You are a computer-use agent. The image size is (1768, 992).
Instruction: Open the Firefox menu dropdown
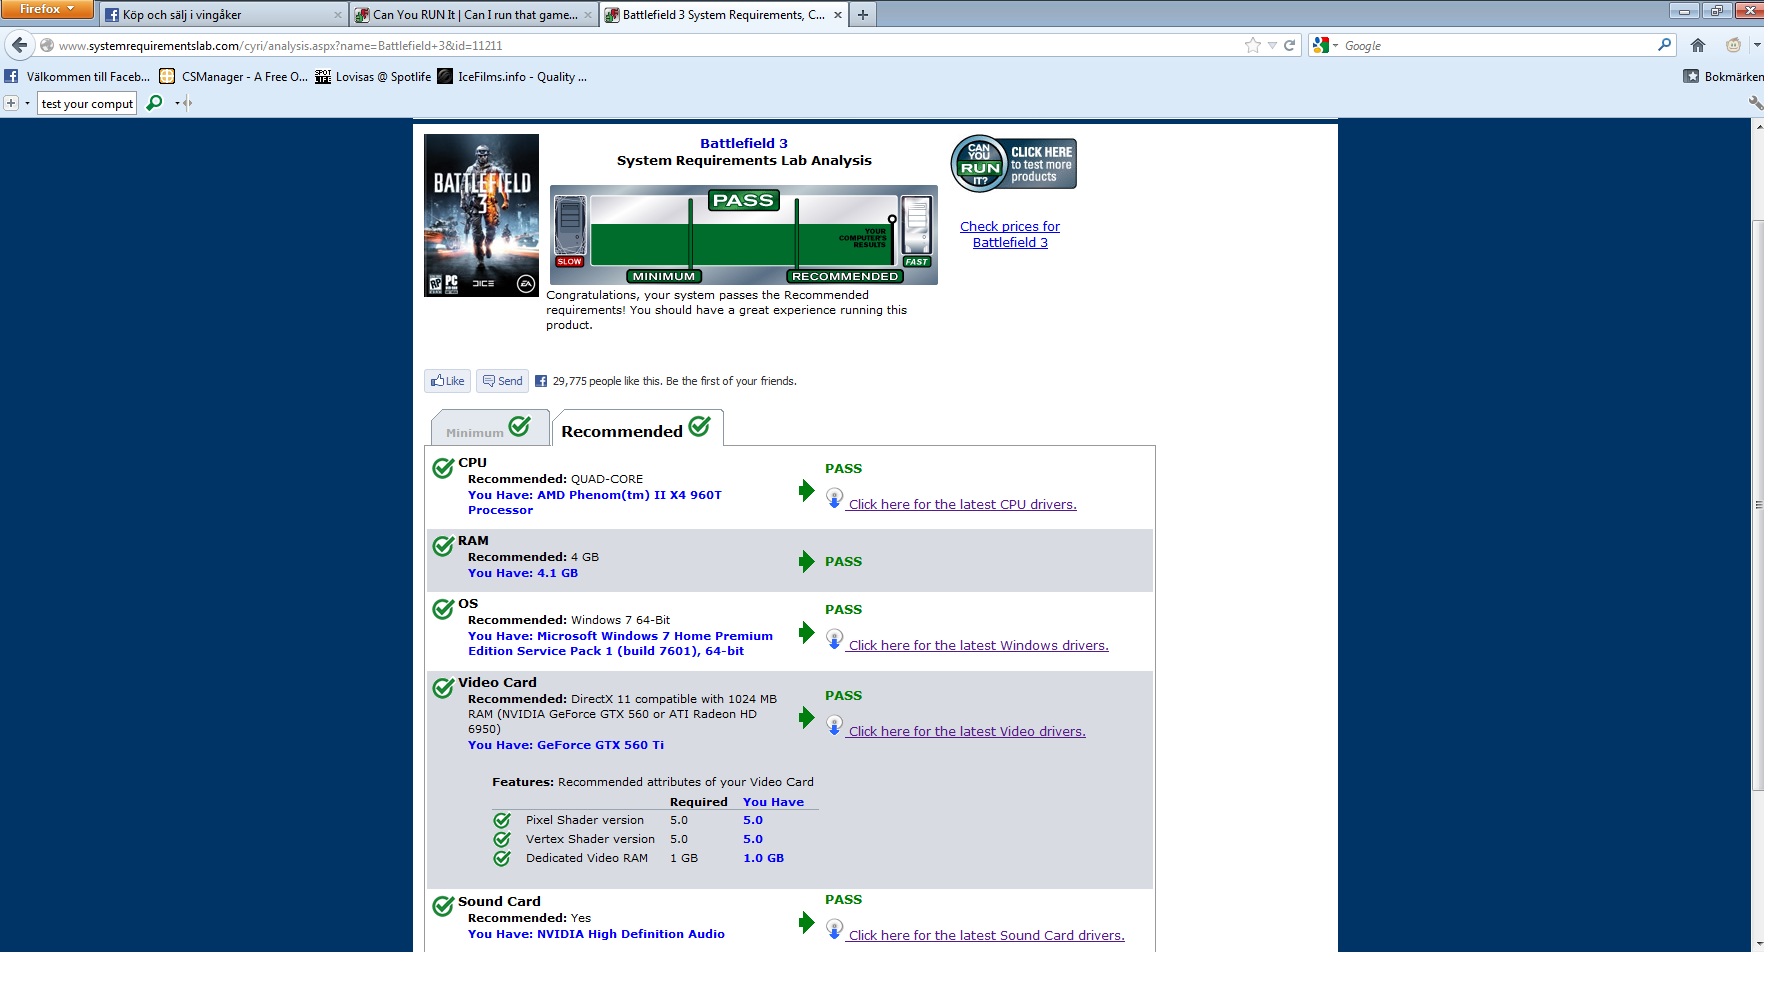[x=47, y=9]
